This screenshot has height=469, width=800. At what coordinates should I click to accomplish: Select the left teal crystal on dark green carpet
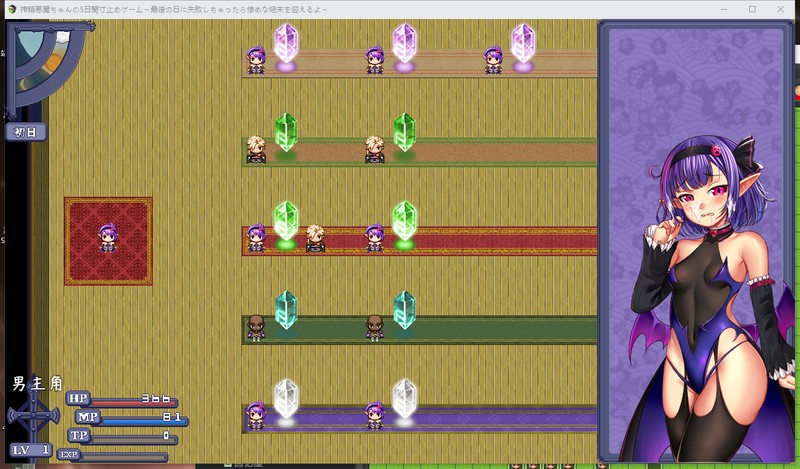click(286, 310)
